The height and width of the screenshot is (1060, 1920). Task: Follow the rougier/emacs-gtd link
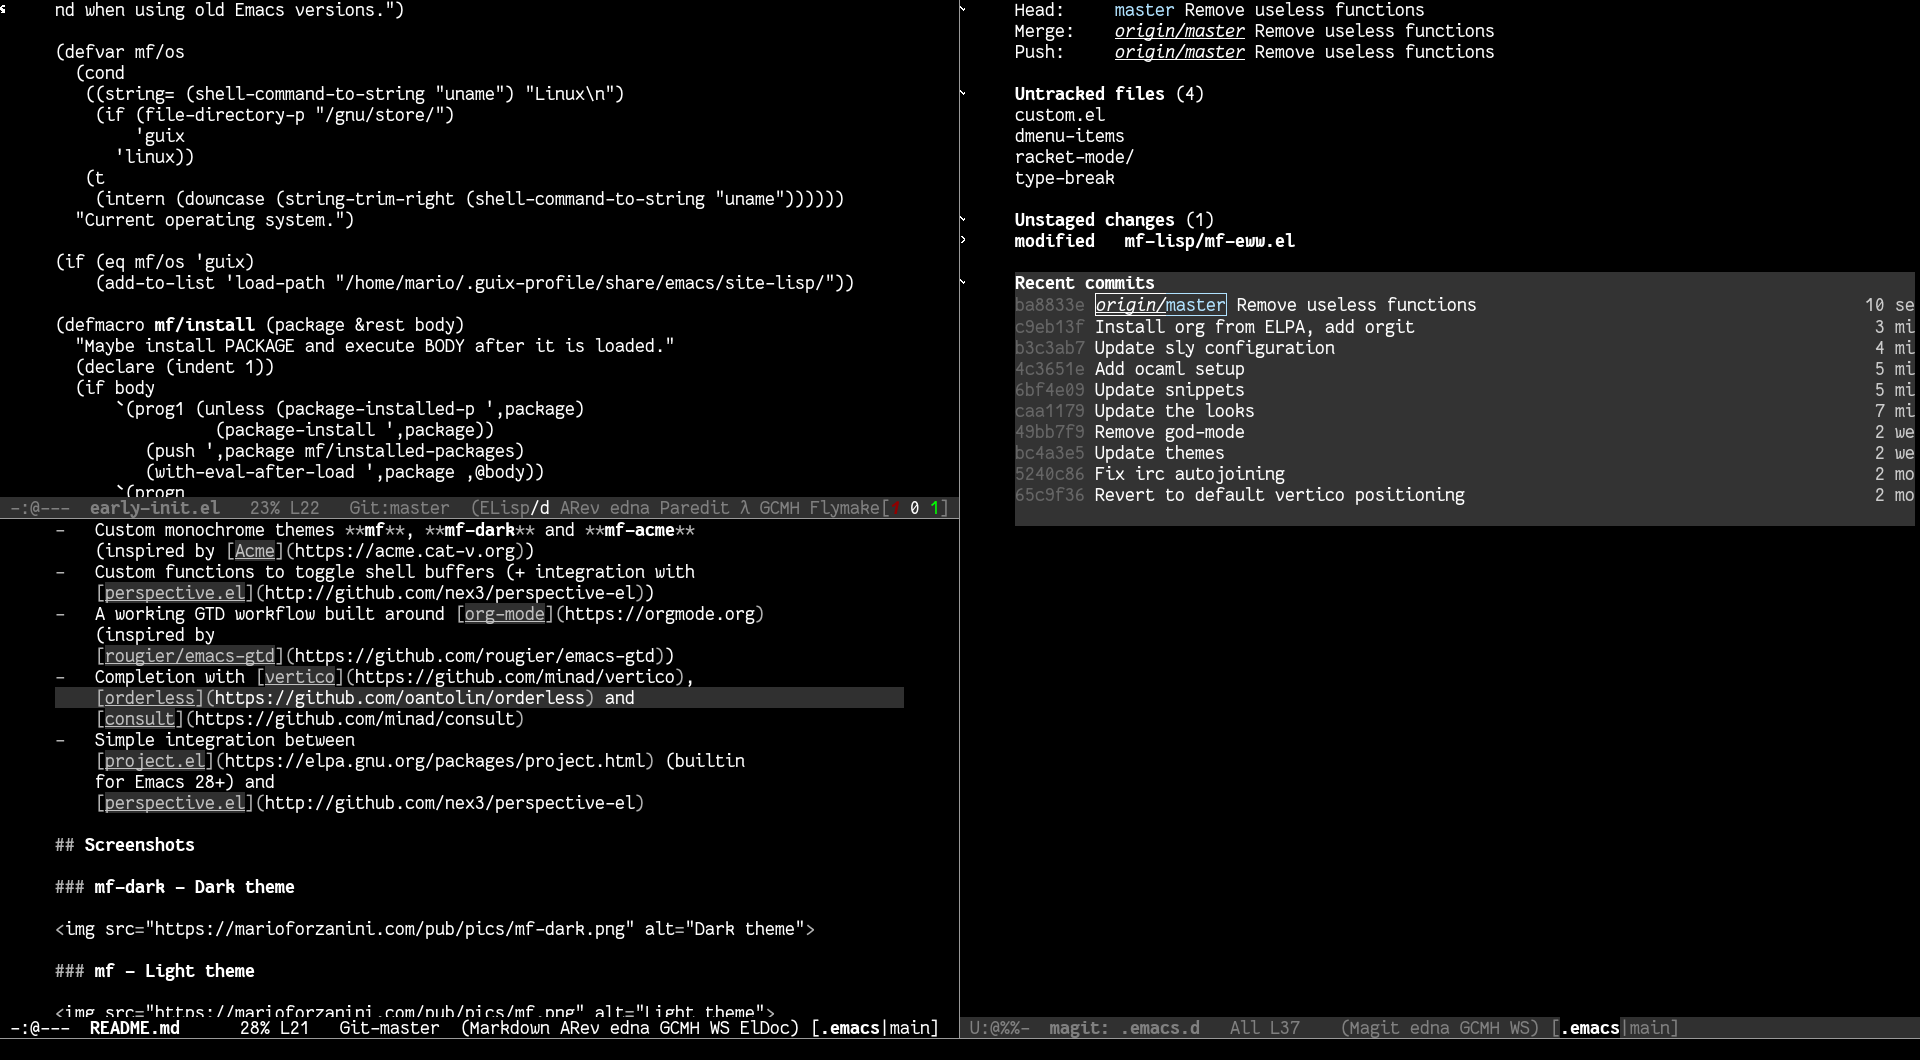coord(190,656)
